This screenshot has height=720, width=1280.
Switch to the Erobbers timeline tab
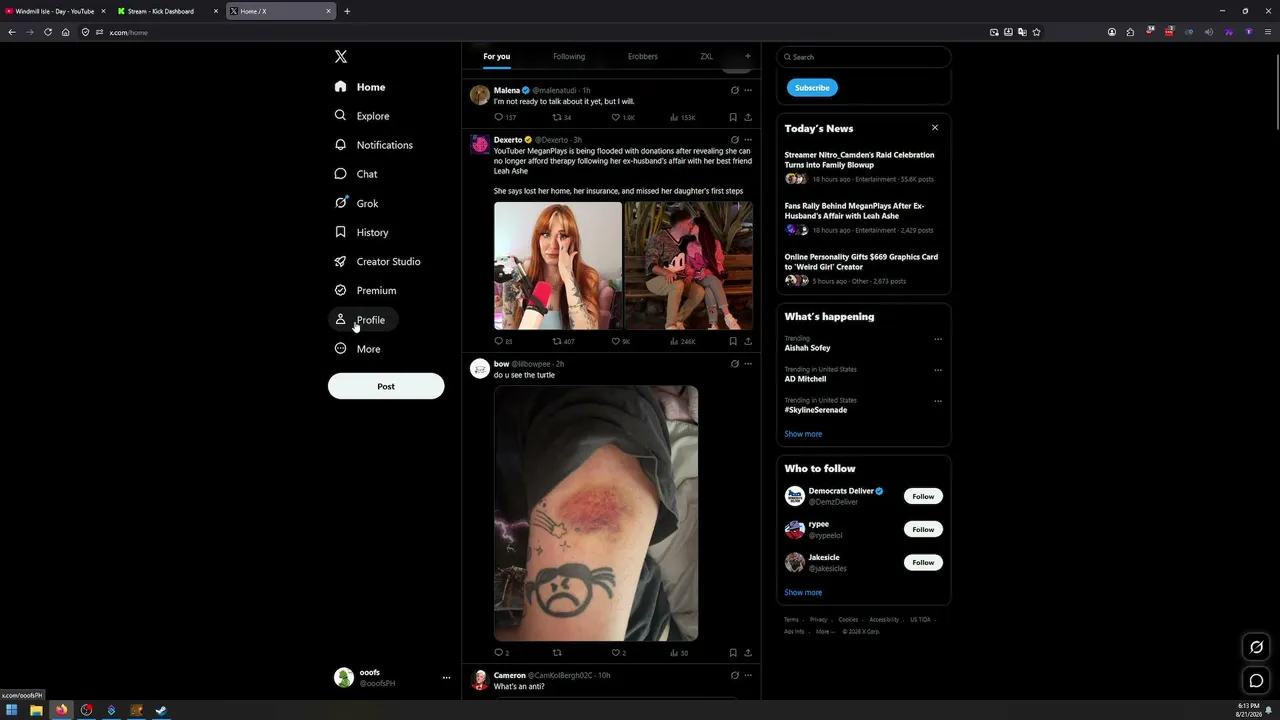(x=643, y=57)
